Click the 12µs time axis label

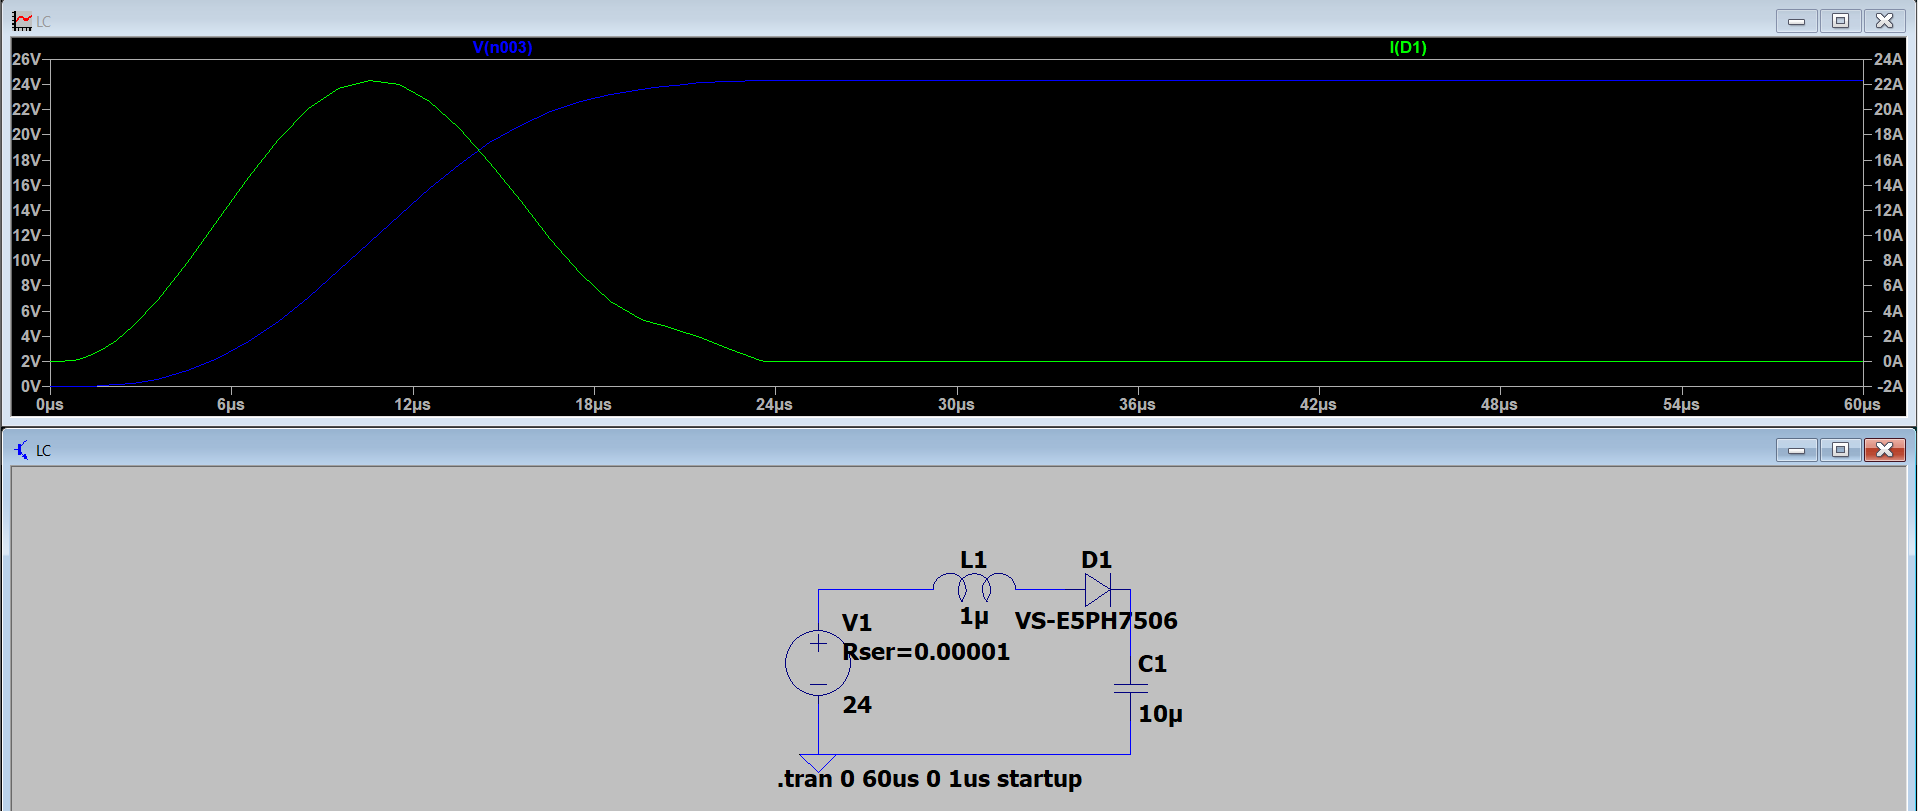point(412,404)
